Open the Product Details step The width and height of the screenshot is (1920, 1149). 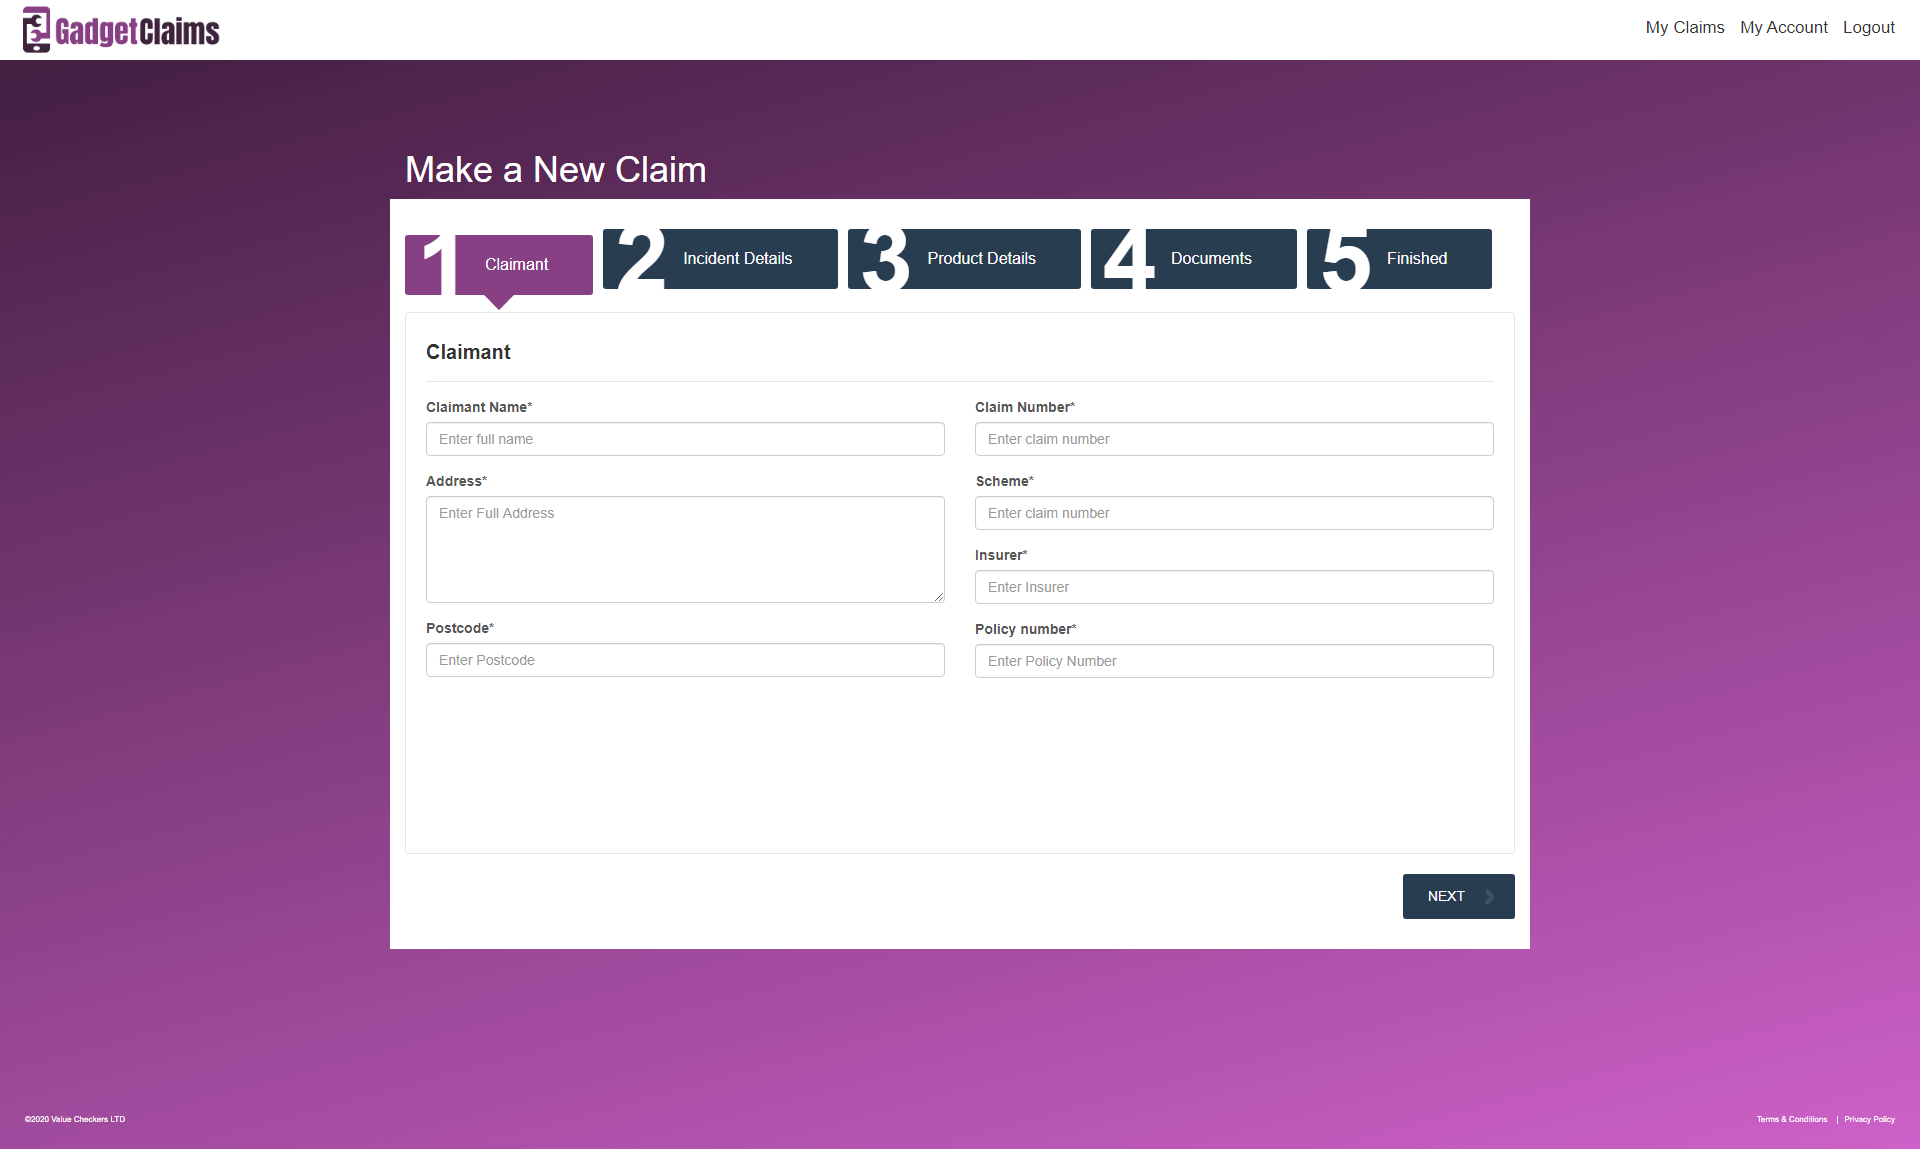coord(981,259)
